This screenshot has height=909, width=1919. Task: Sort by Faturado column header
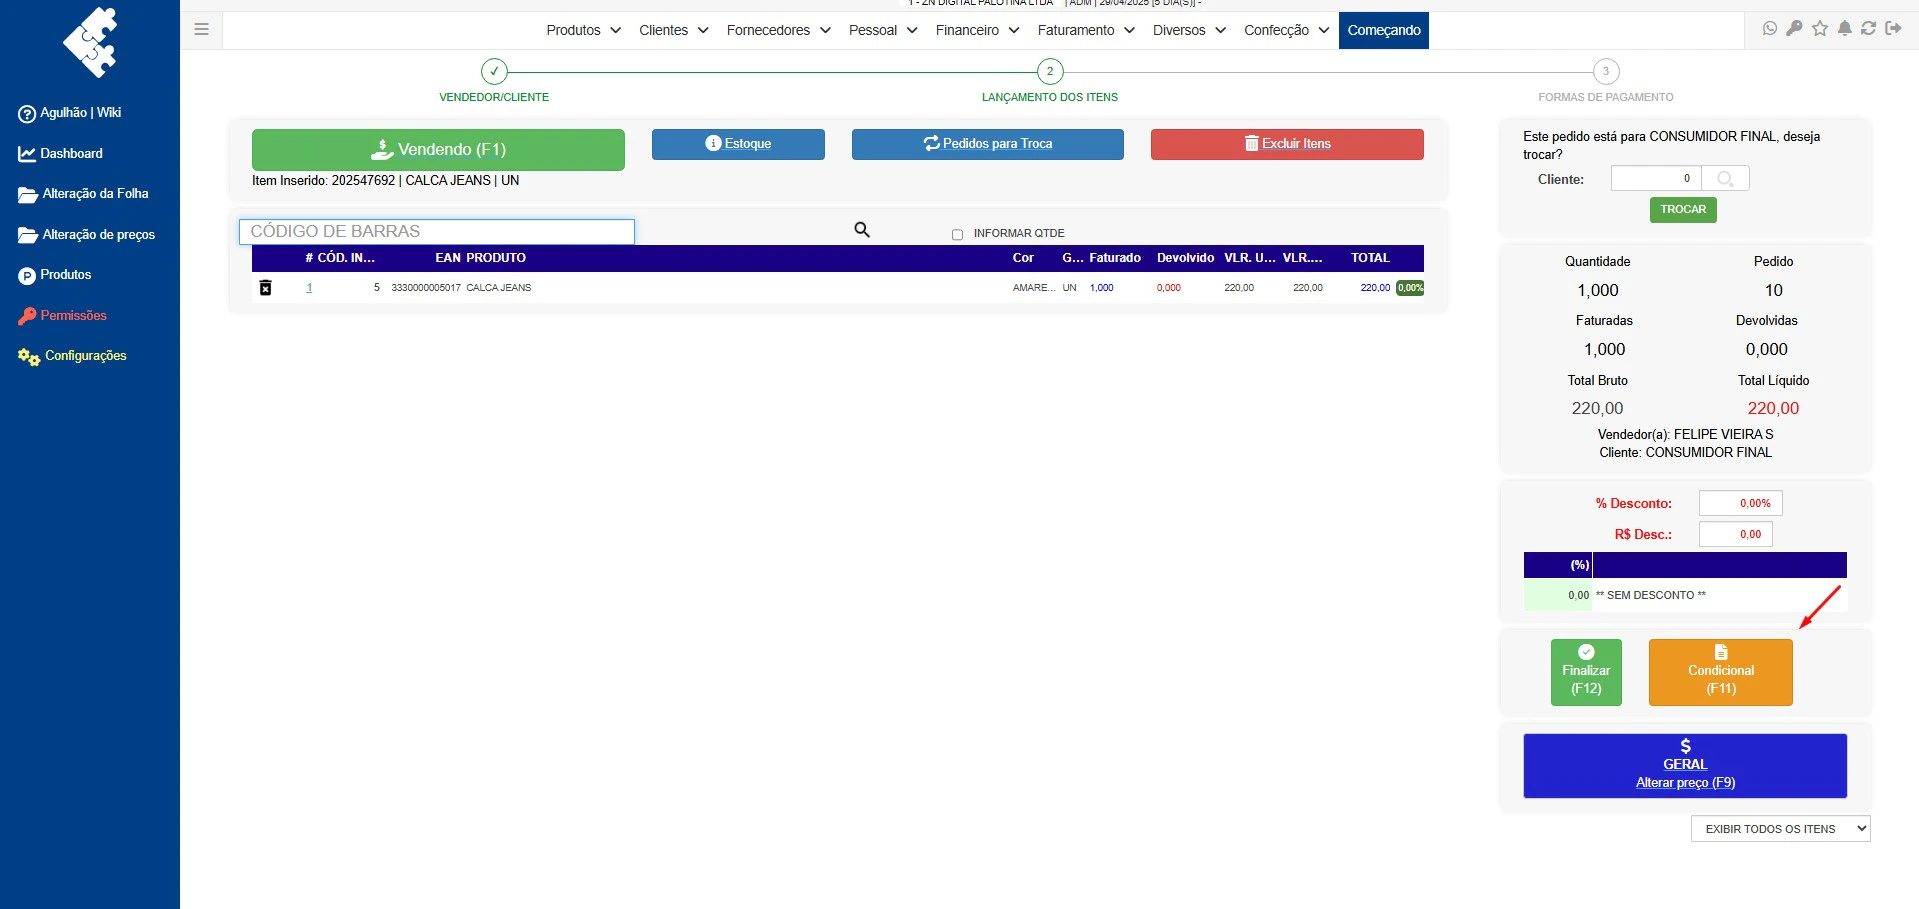1115,258
